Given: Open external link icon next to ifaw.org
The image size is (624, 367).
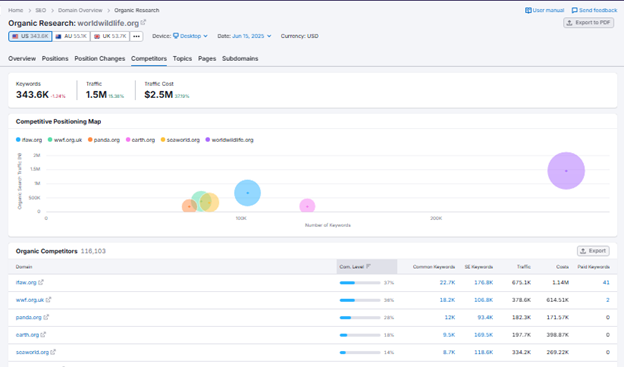Looking at the screenshot, I should click(41, 282).
